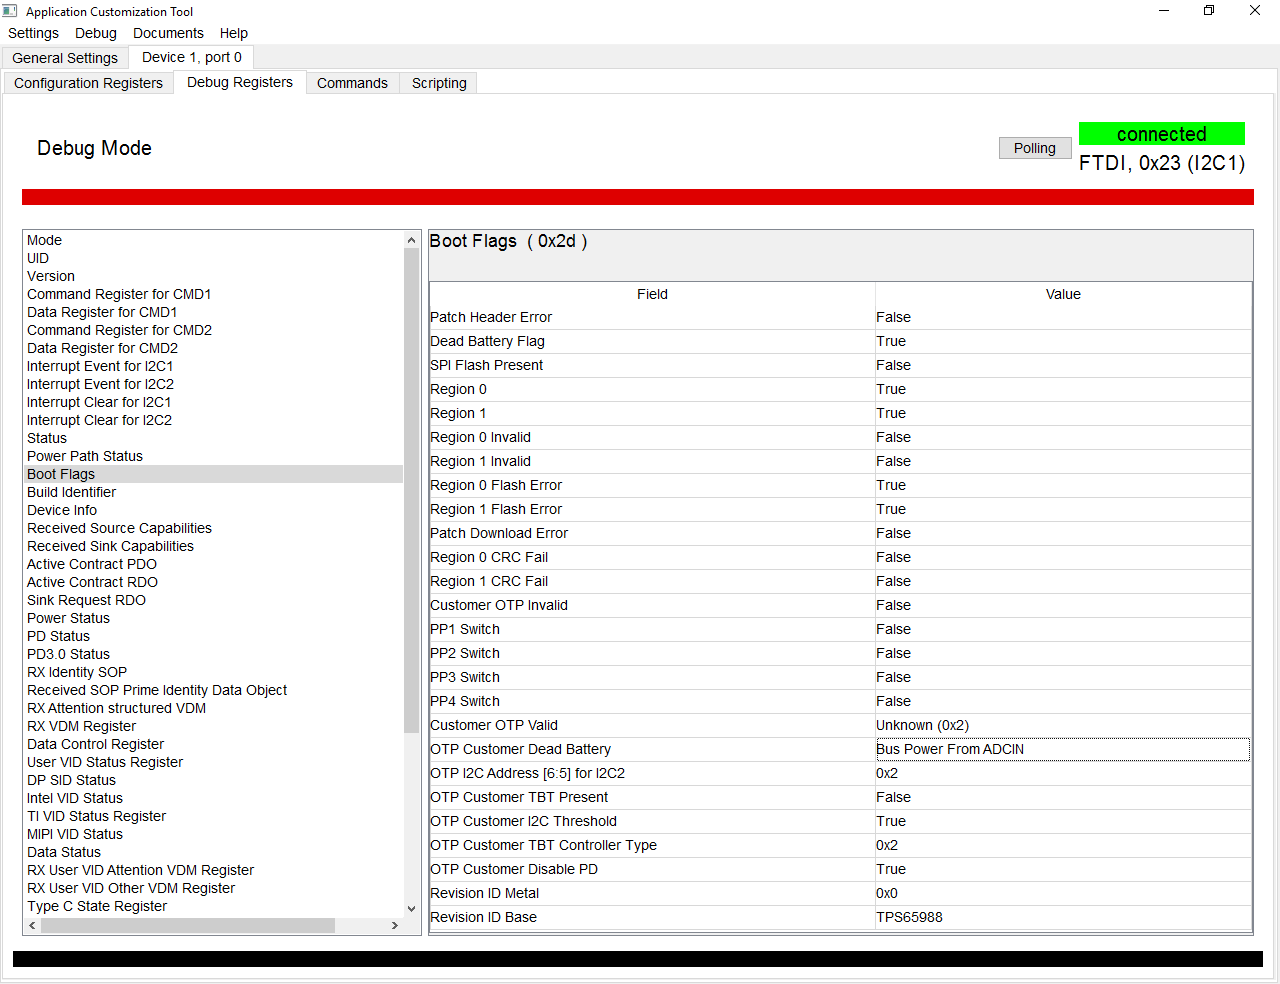Screen dimensions: 1280x984
Task: Select the Type C State Register entry
Action: [96, 906]
